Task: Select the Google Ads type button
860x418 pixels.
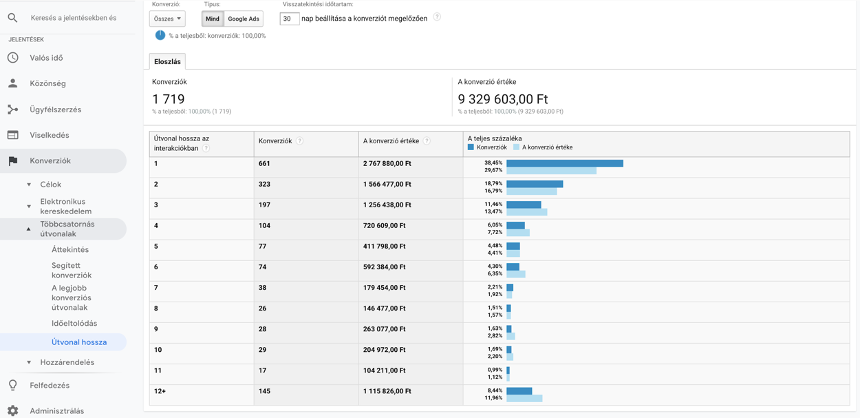Action: click(244, 19)
